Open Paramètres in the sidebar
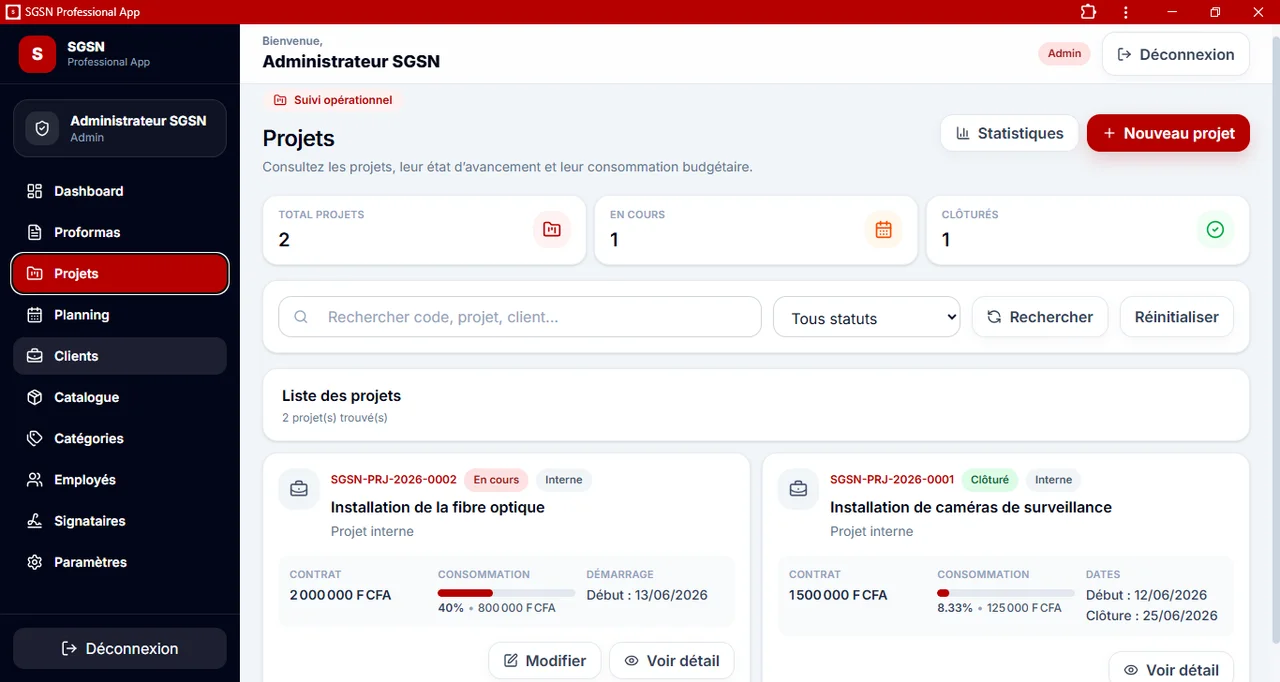The width and height of the screenshot is (1280, 682). pos(120,562)
